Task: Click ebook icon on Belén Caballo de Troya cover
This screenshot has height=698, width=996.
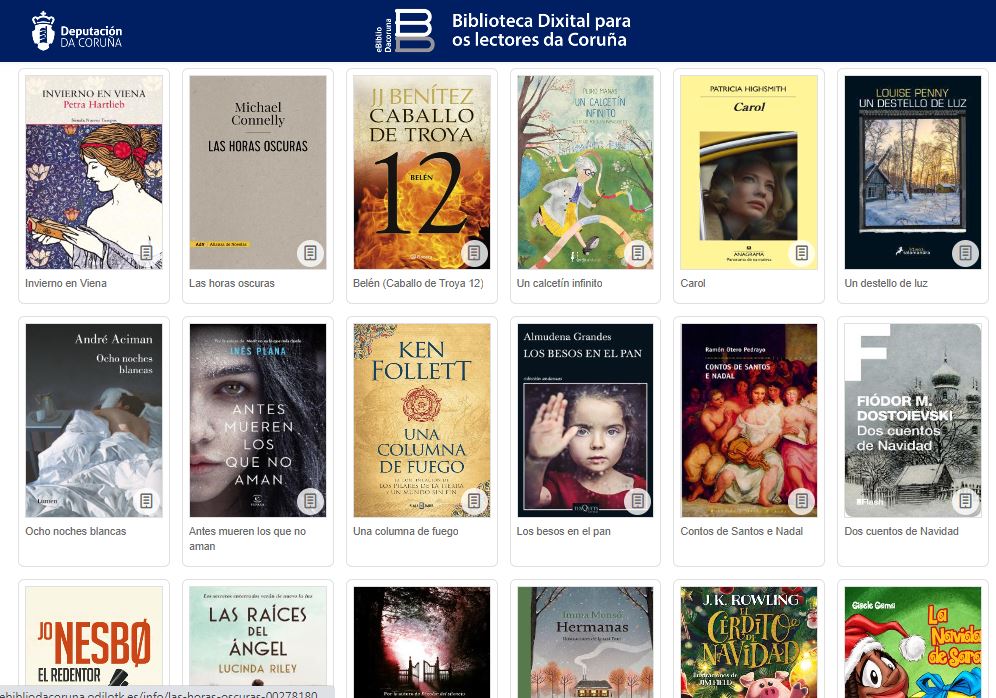Action: [474, 253]
